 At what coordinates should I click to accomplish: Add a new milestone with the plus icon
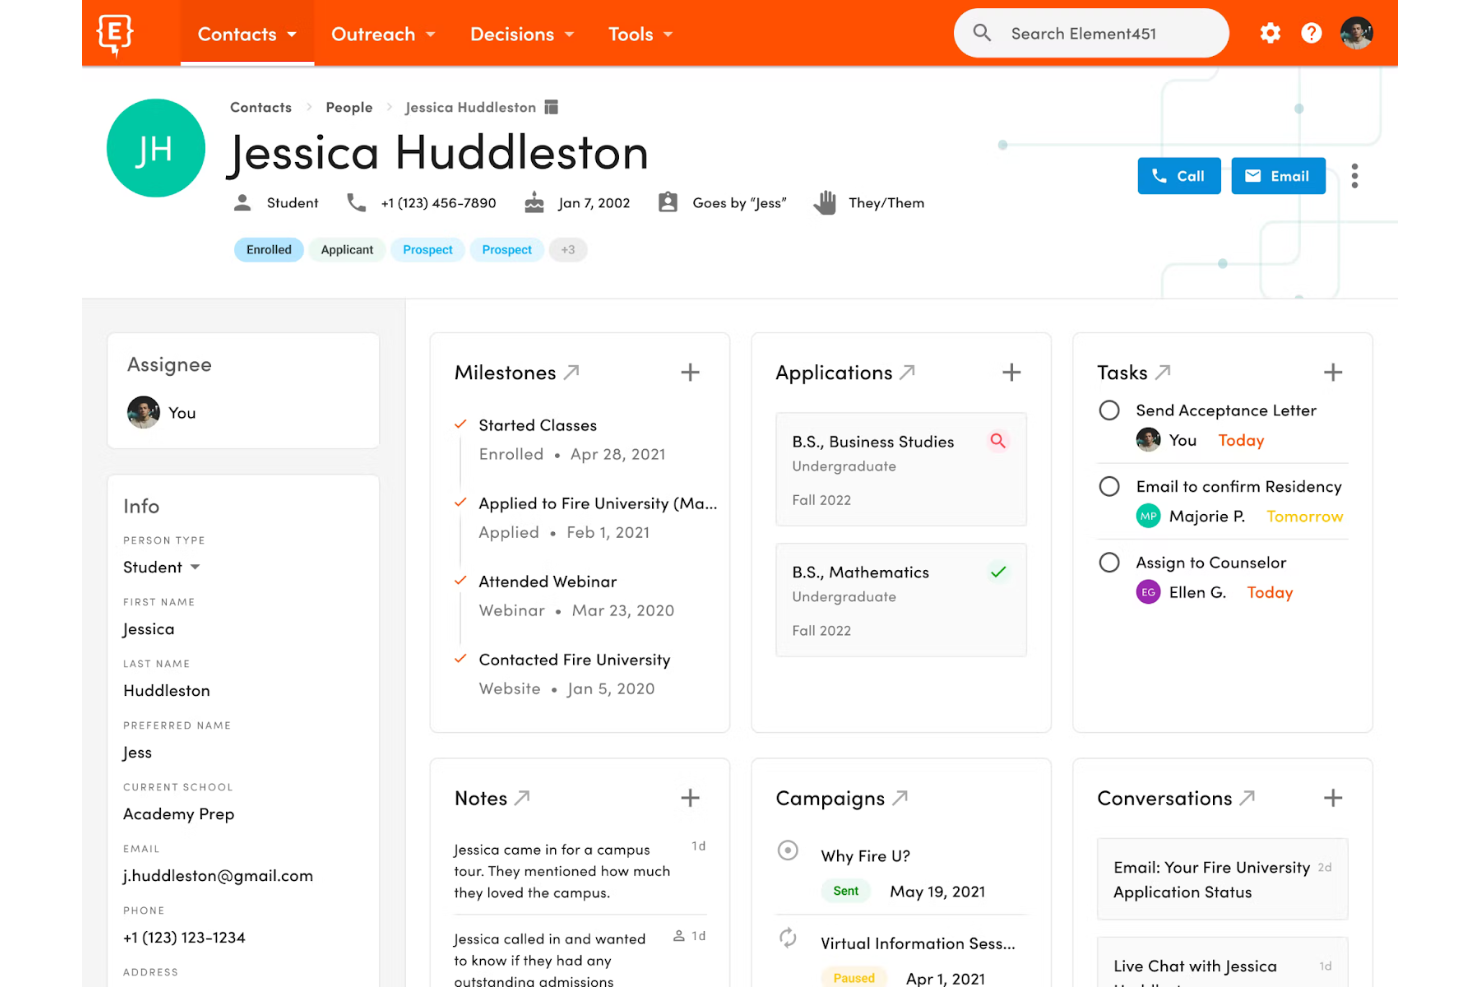(690, 371)
